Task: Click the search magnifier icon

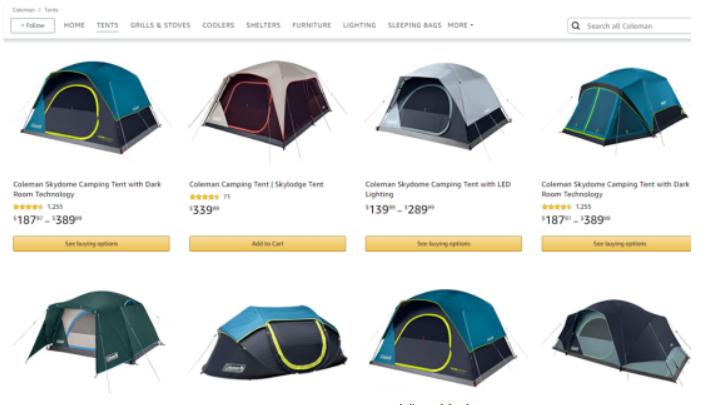Action: pyautogui.click(x=576, y=26)
